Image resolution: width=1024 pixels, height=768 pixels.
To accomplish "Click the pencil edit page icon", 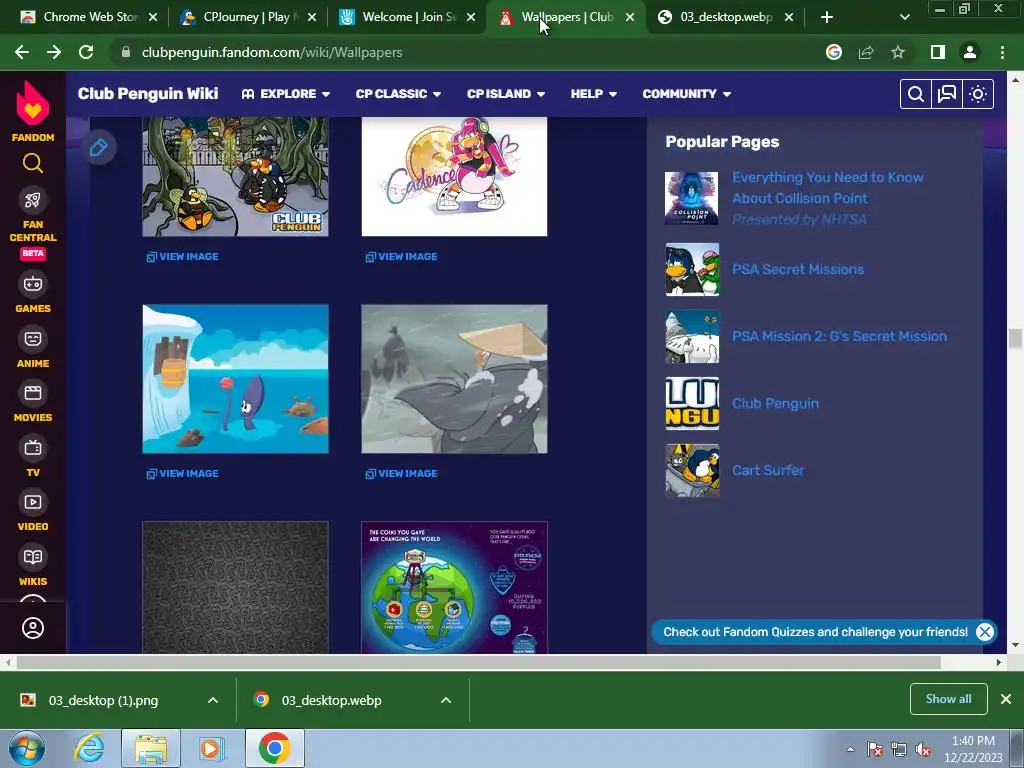I will coord(99,148).
